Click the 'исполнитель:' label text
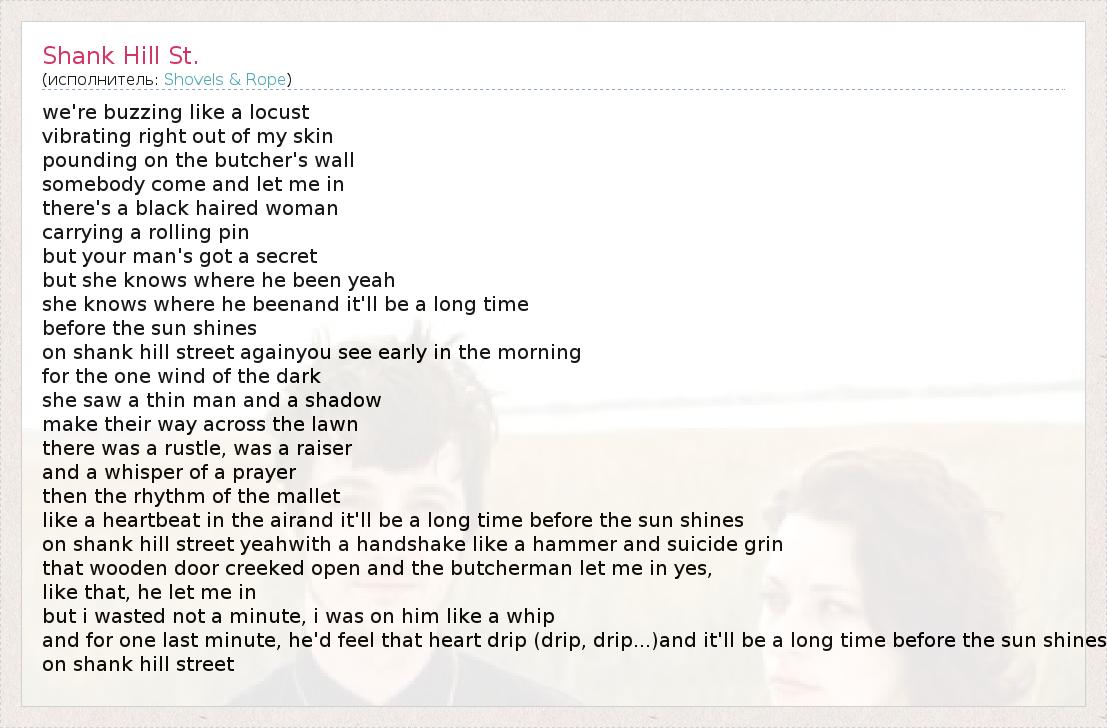Viewport: 1107px width, 728px height. 102,79
